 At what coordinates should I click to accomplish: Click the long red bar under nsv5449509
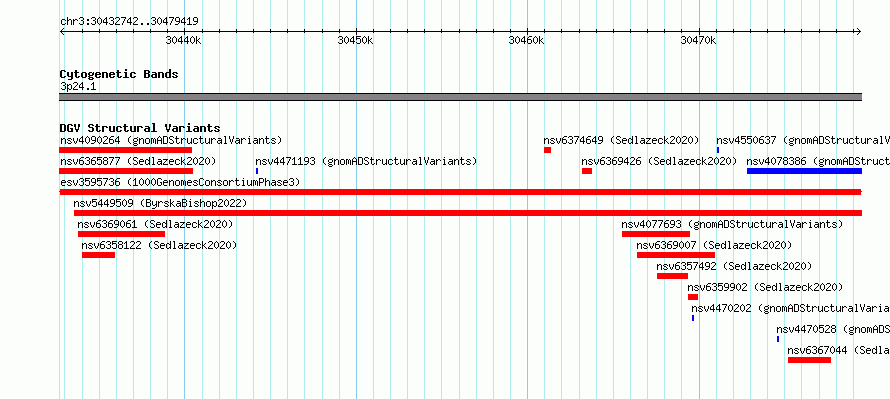tap(468, 213)
